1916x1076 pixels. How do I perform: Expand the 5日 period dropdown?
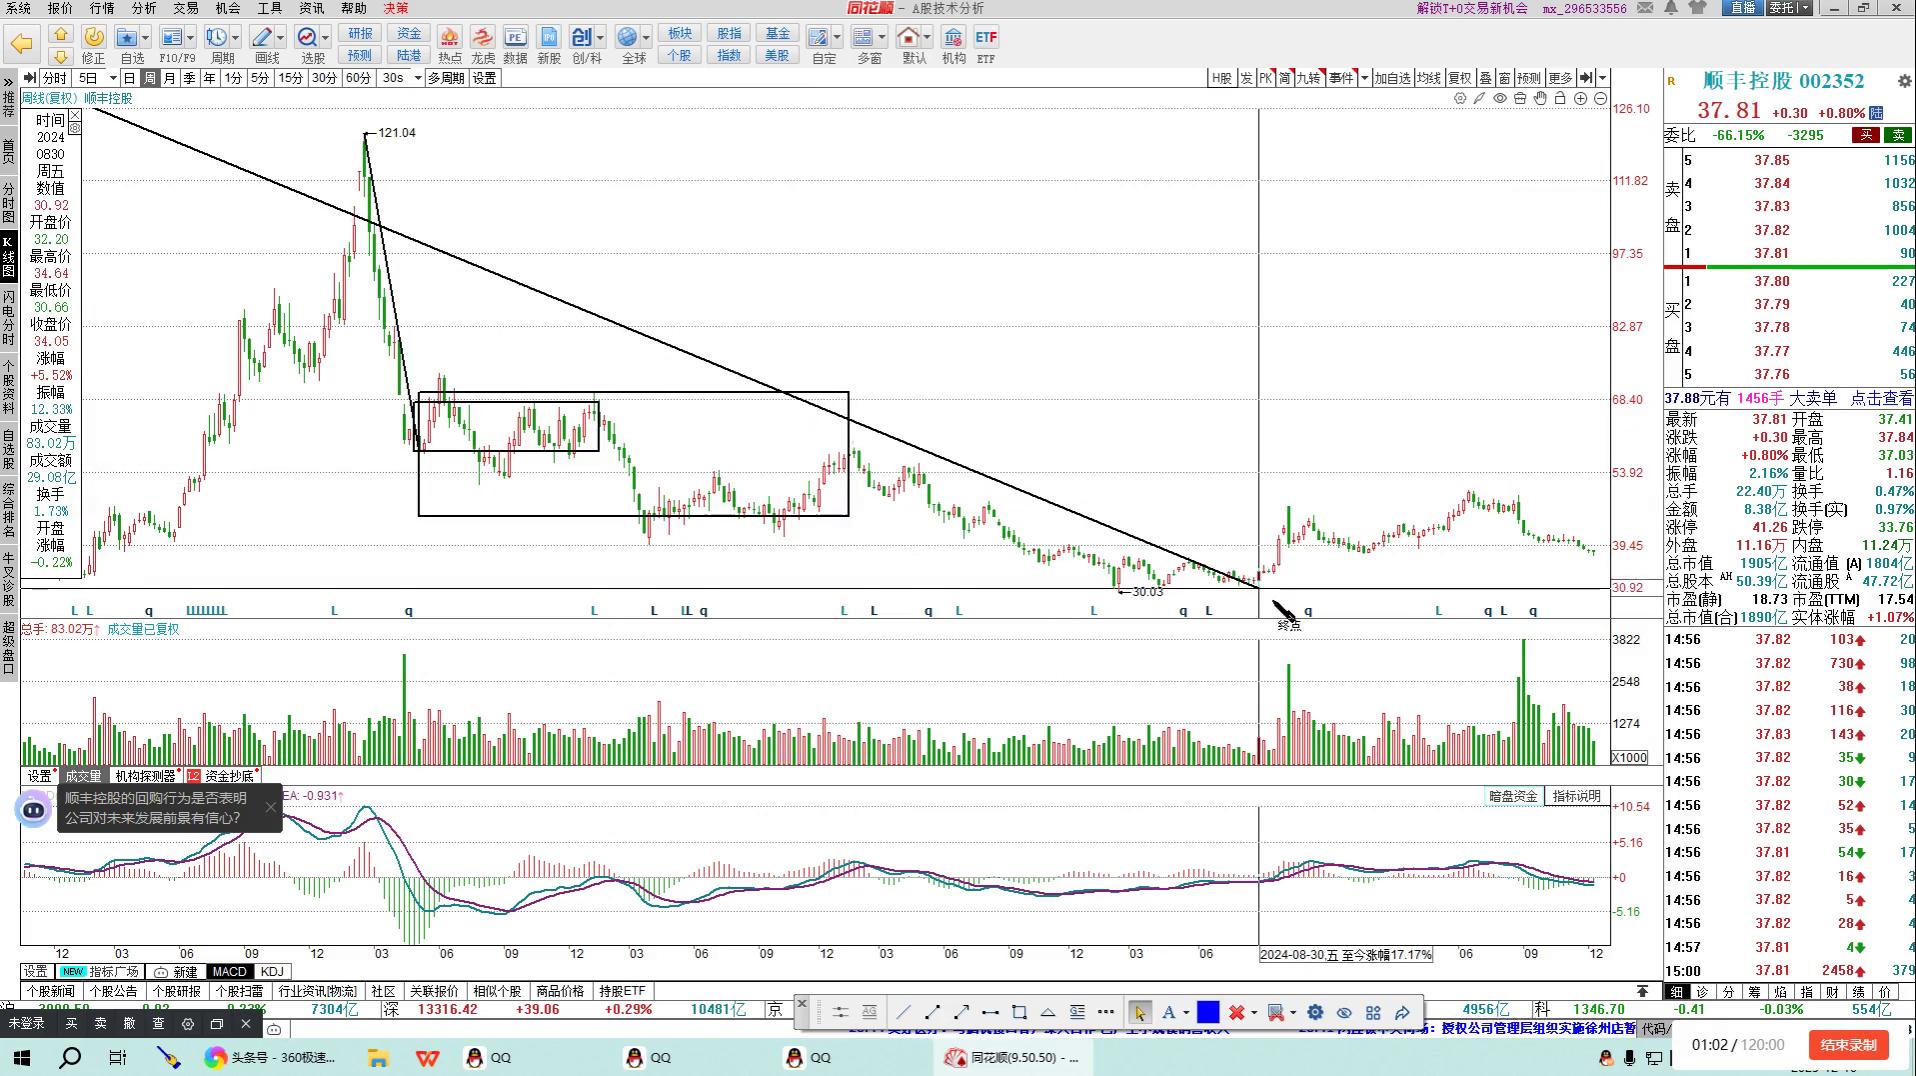(112, 78)
